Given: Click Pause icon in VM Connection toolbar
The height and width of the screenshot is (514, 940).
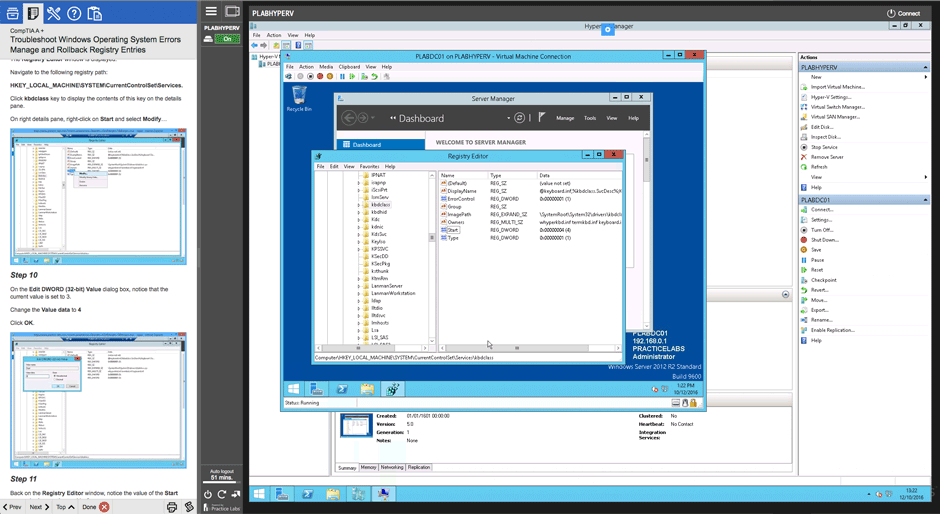Looking at the screenshot, I should [x=342, y=76].
